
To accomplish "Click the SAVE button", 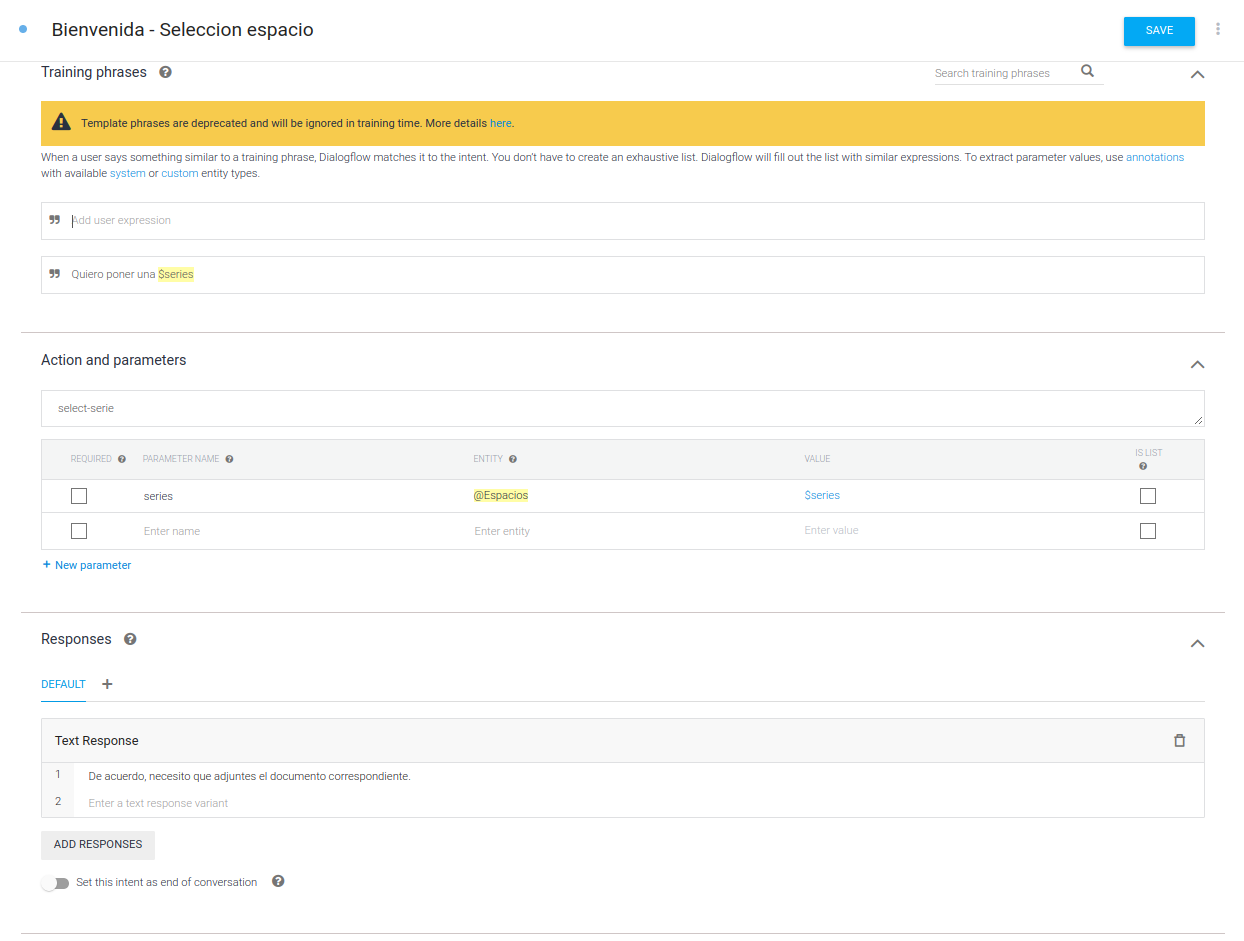I will [x=1158, y=31].
